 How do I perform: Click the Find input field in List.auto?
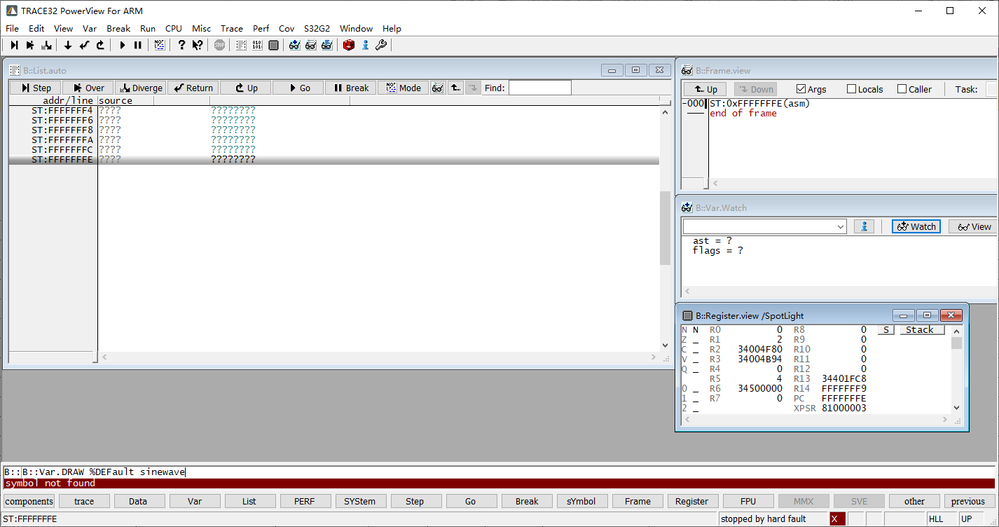click(x=540, y=88)
